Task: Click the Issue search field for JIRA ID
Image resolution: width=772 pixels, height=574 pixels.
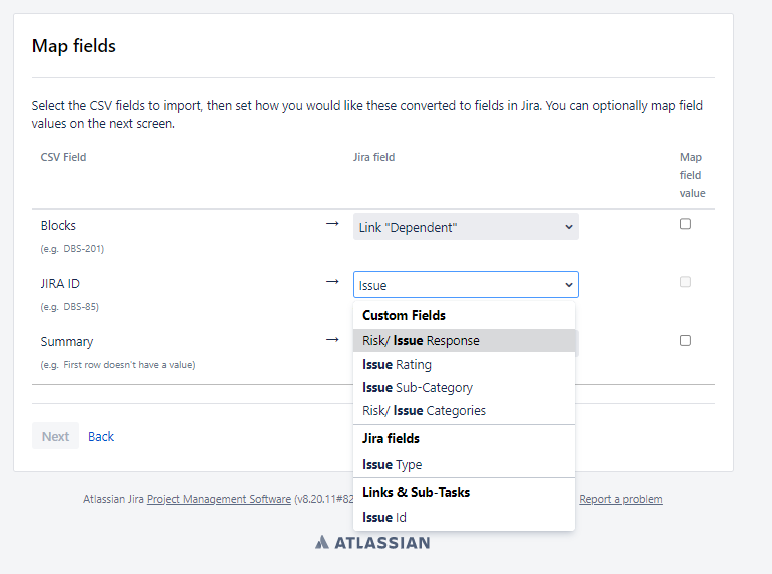Action: [x=466, y=285]
